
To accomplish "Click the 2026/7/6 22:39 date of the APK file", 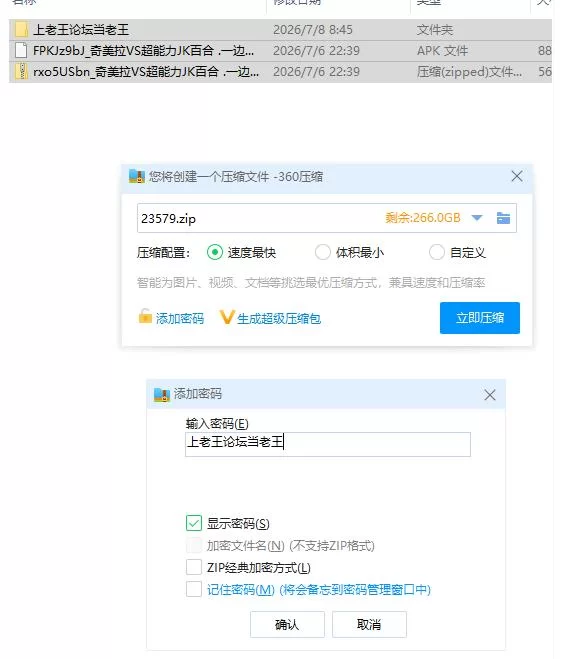I will point(316,51).
